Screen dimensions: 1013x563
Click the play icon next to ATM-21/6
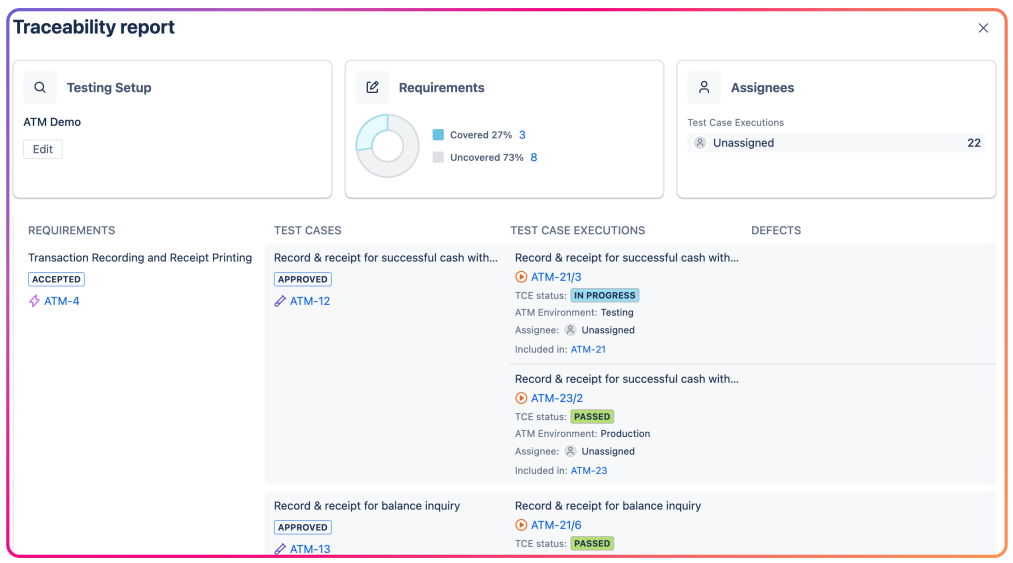click(521, 525)
